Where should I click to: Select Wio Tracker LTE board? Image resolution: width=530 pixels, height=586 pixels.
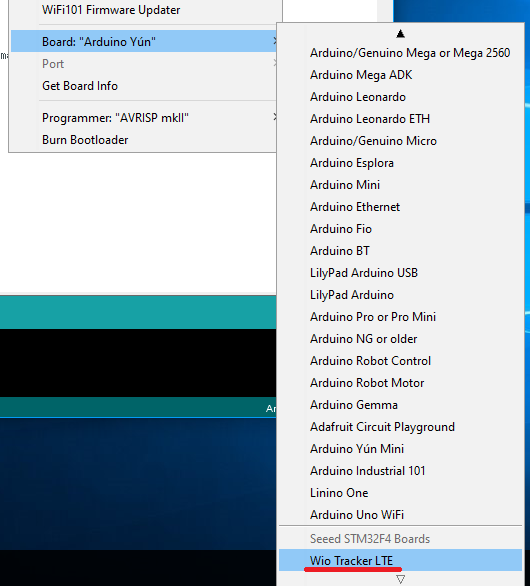(400, 560)
